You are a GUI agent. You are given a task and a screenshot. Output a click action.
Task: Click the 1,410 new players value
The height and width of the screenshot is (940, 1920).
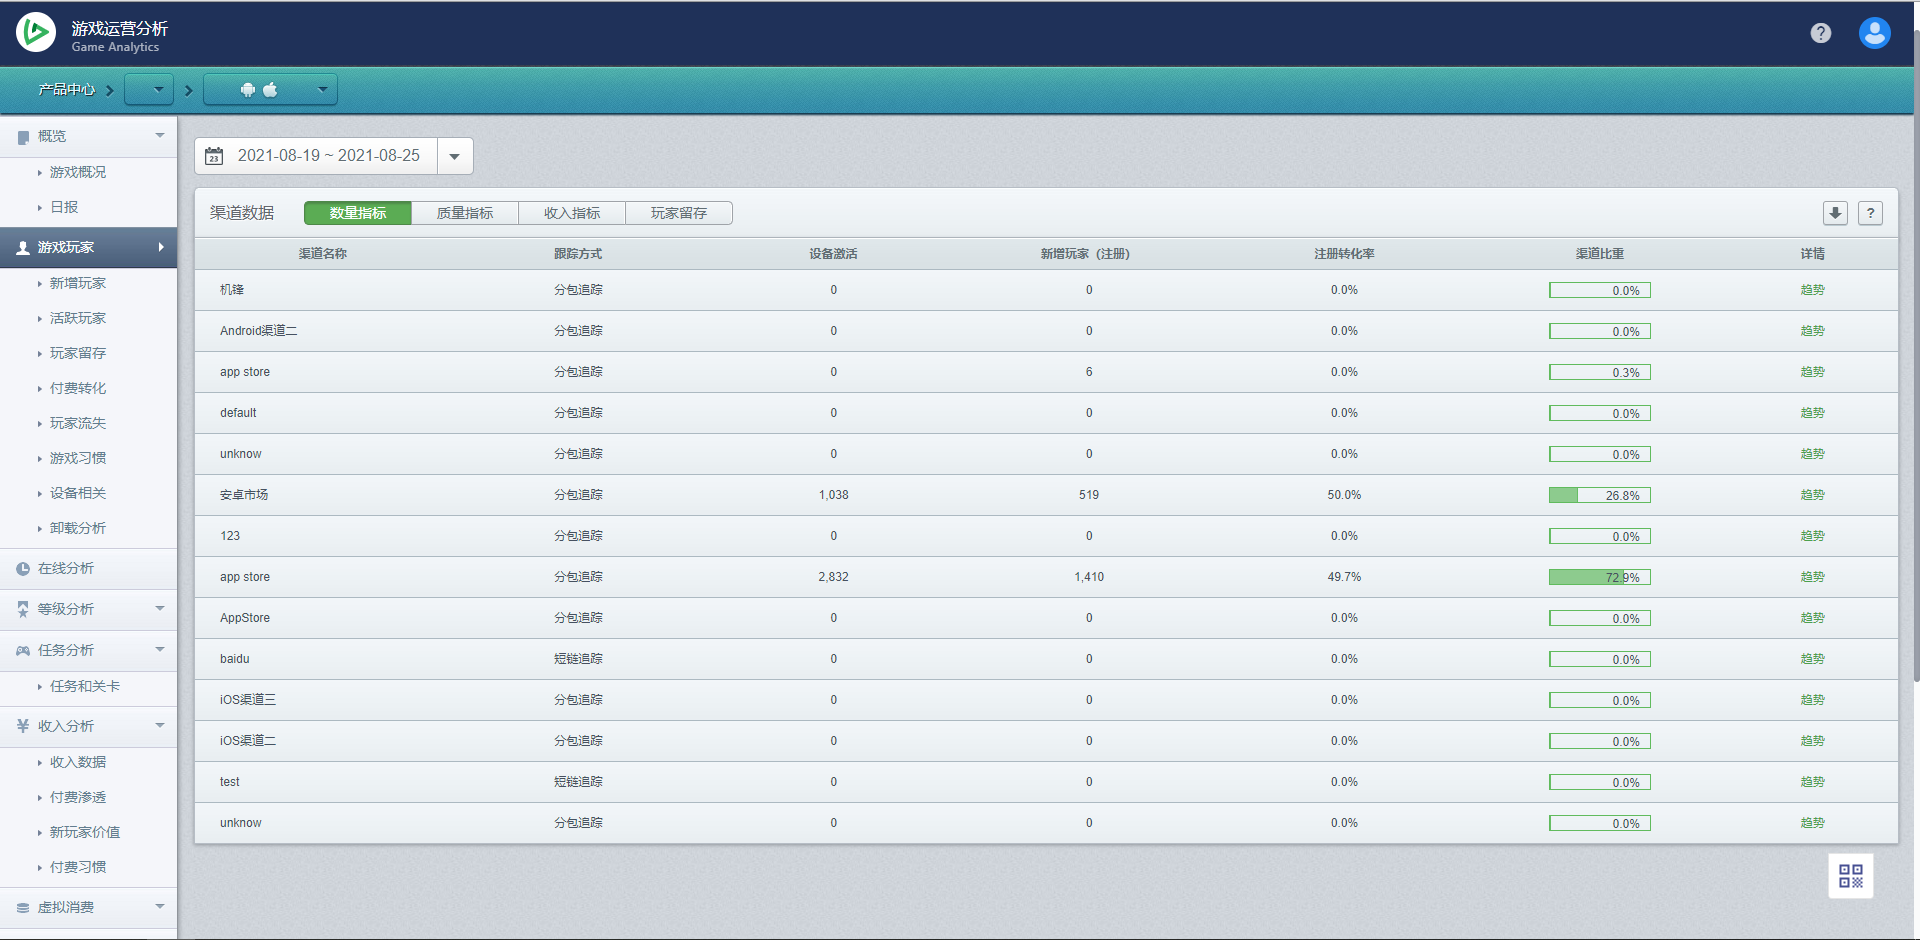(1089, 577)
